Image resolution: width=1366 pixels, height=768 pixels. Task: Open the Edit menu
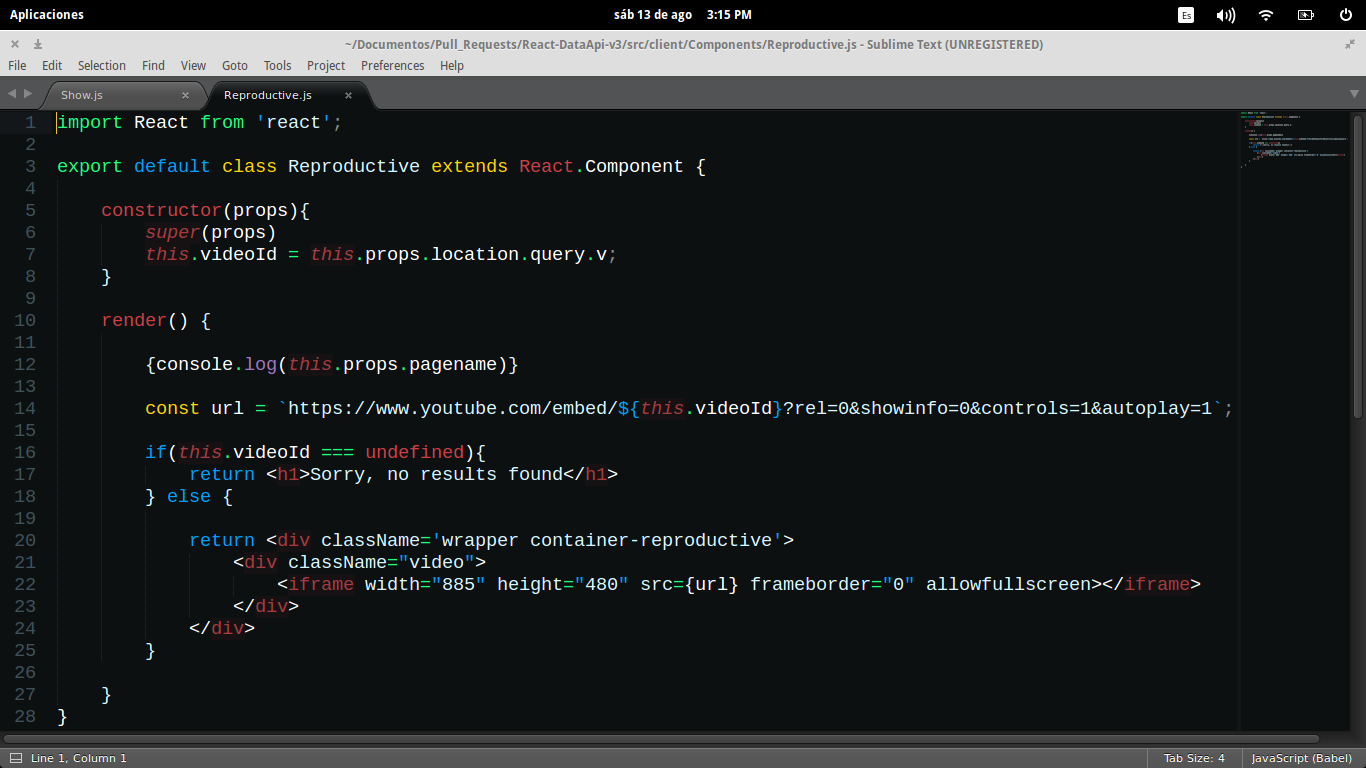(52, 66)
